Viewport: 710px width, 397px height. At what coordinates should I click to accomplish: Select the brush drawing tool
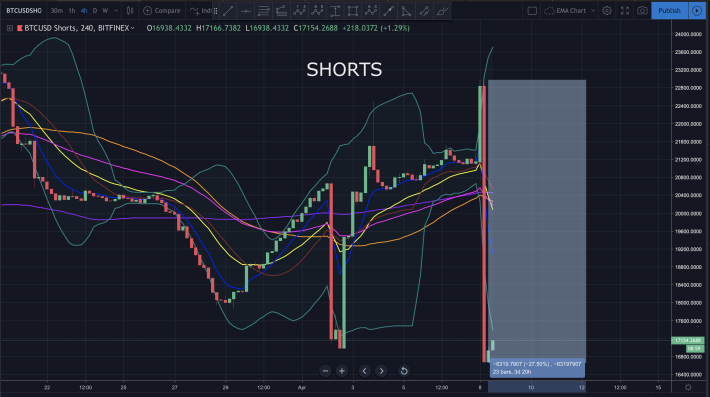tap(424, 11)
